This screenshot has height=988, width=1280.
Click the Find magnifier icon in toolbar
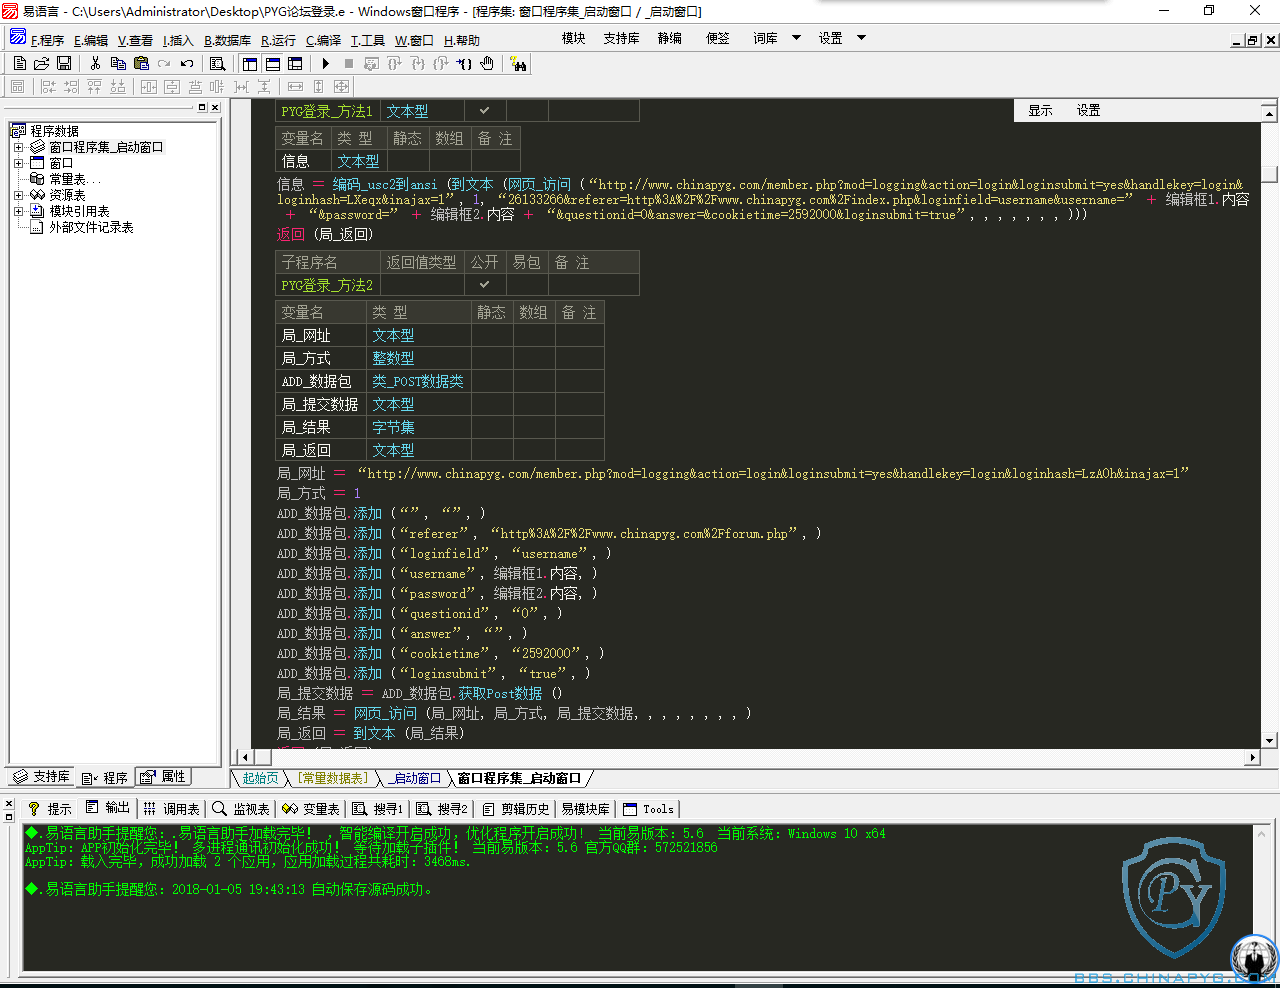(x=217, y=63)
